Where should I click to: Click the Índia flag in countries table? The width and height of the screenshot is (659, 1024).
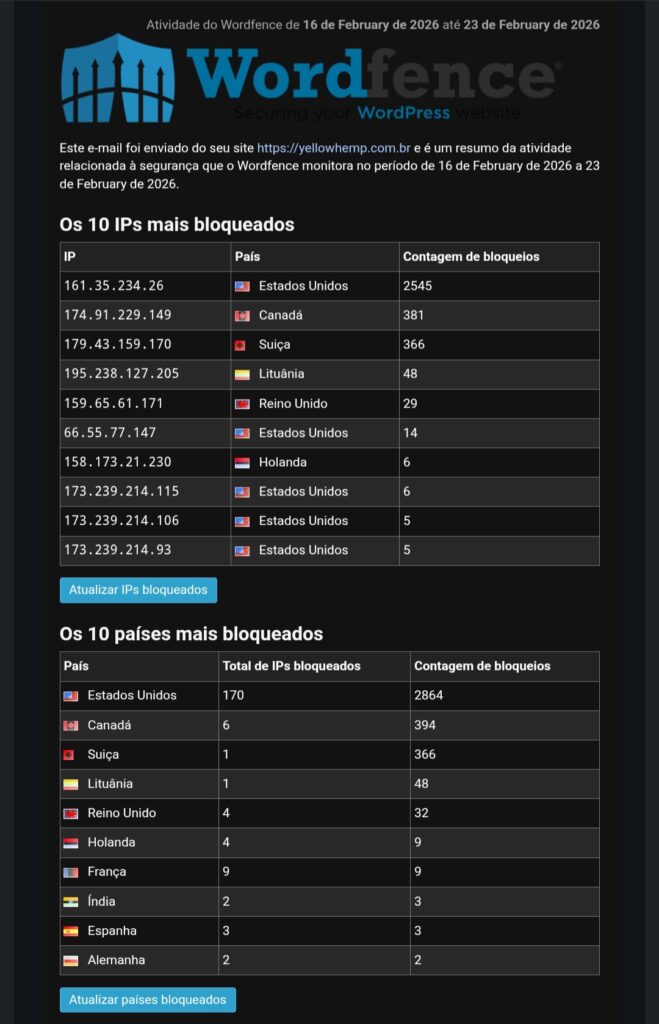click(x=70, y=902)
